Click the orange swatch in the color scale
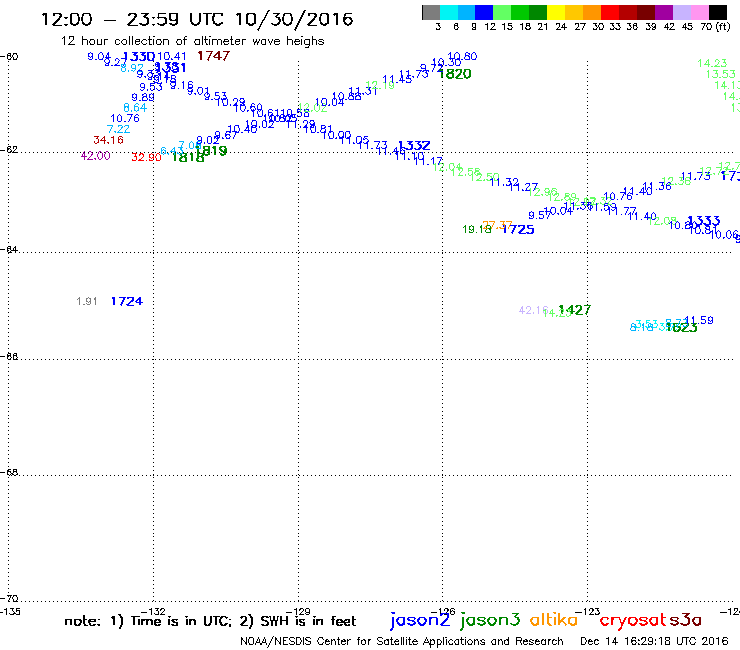The image size is (740, 650). [x=592, y=12]
